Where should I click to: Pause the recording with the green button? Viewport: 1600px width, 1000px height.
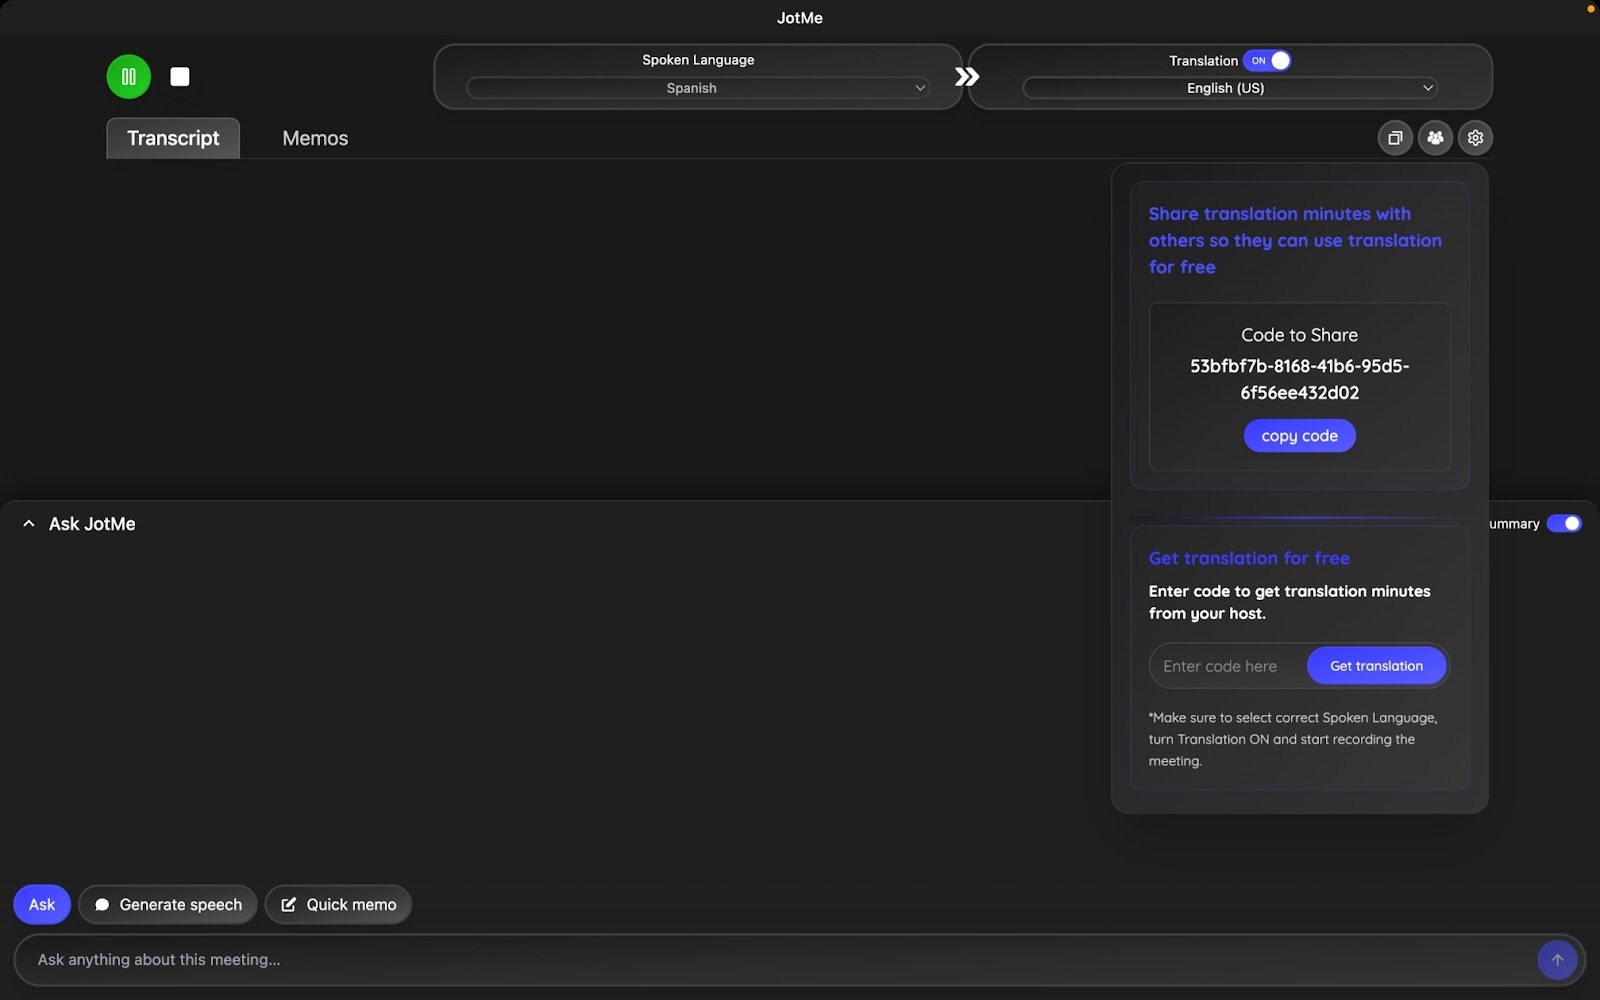coord(129,77)
